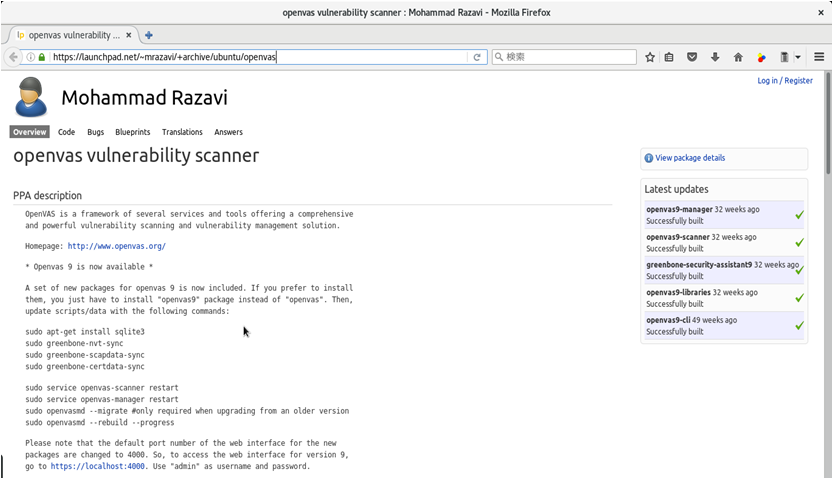
Task: Go to Firefox home page icon
Action: click(x=738, y=57)
